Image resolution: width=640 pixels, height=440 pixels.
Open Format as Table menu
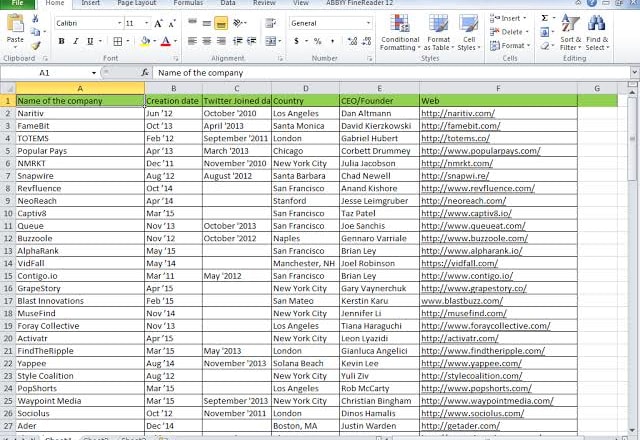(x=439, y=33)
